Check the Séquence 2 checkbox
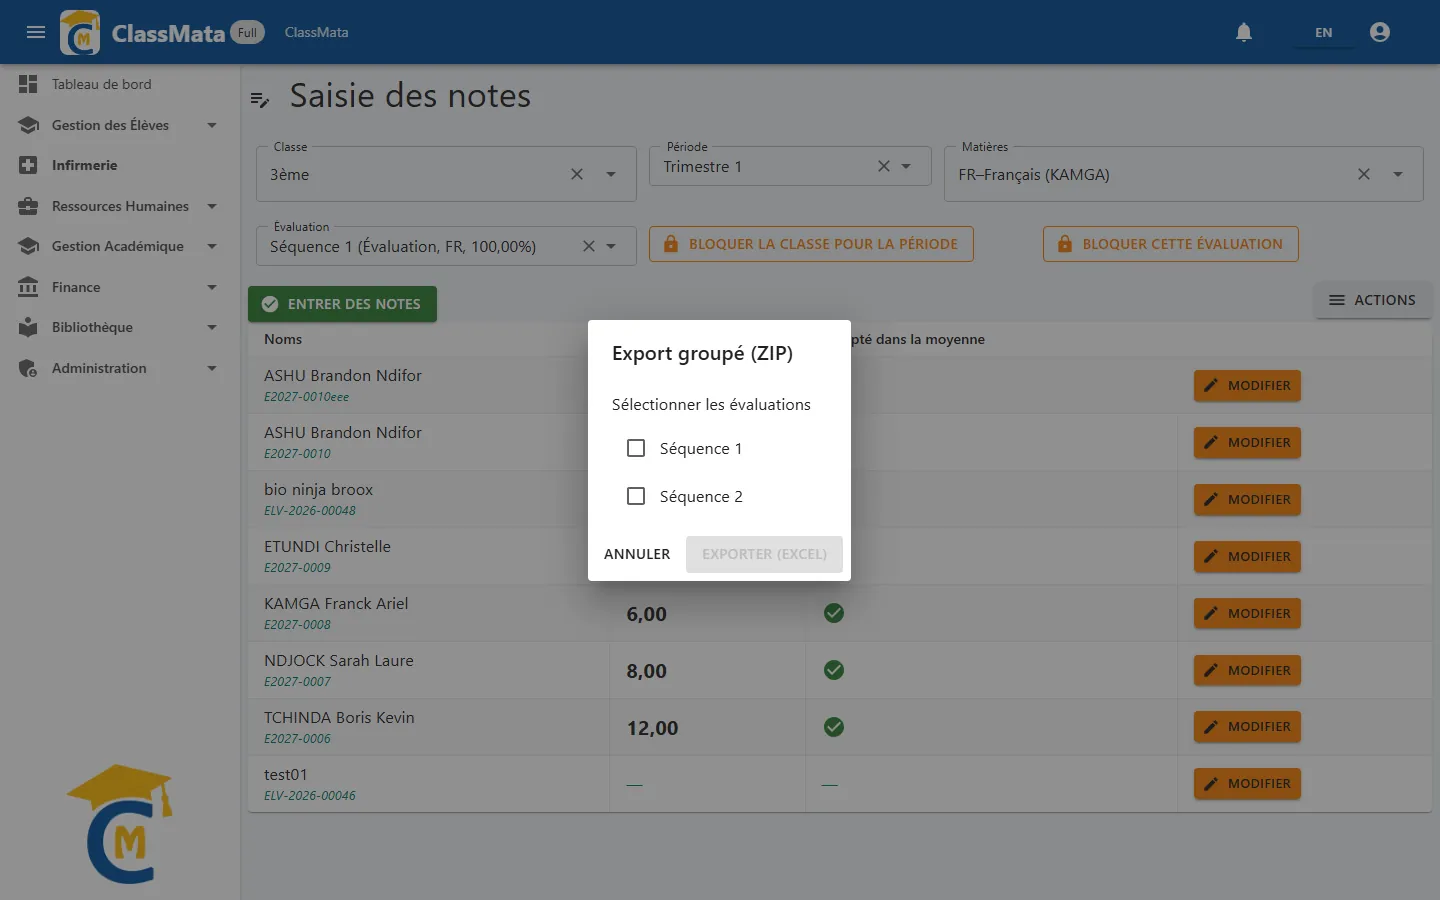This screenshot has height=900, width=1440. point(636,496)
